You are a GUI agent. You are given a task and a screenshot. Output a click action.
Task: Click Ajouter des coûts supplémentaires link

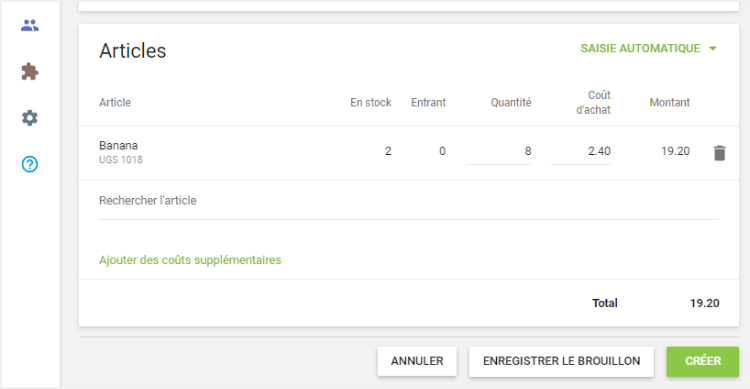pyautogui.click(x=190, y=260)
